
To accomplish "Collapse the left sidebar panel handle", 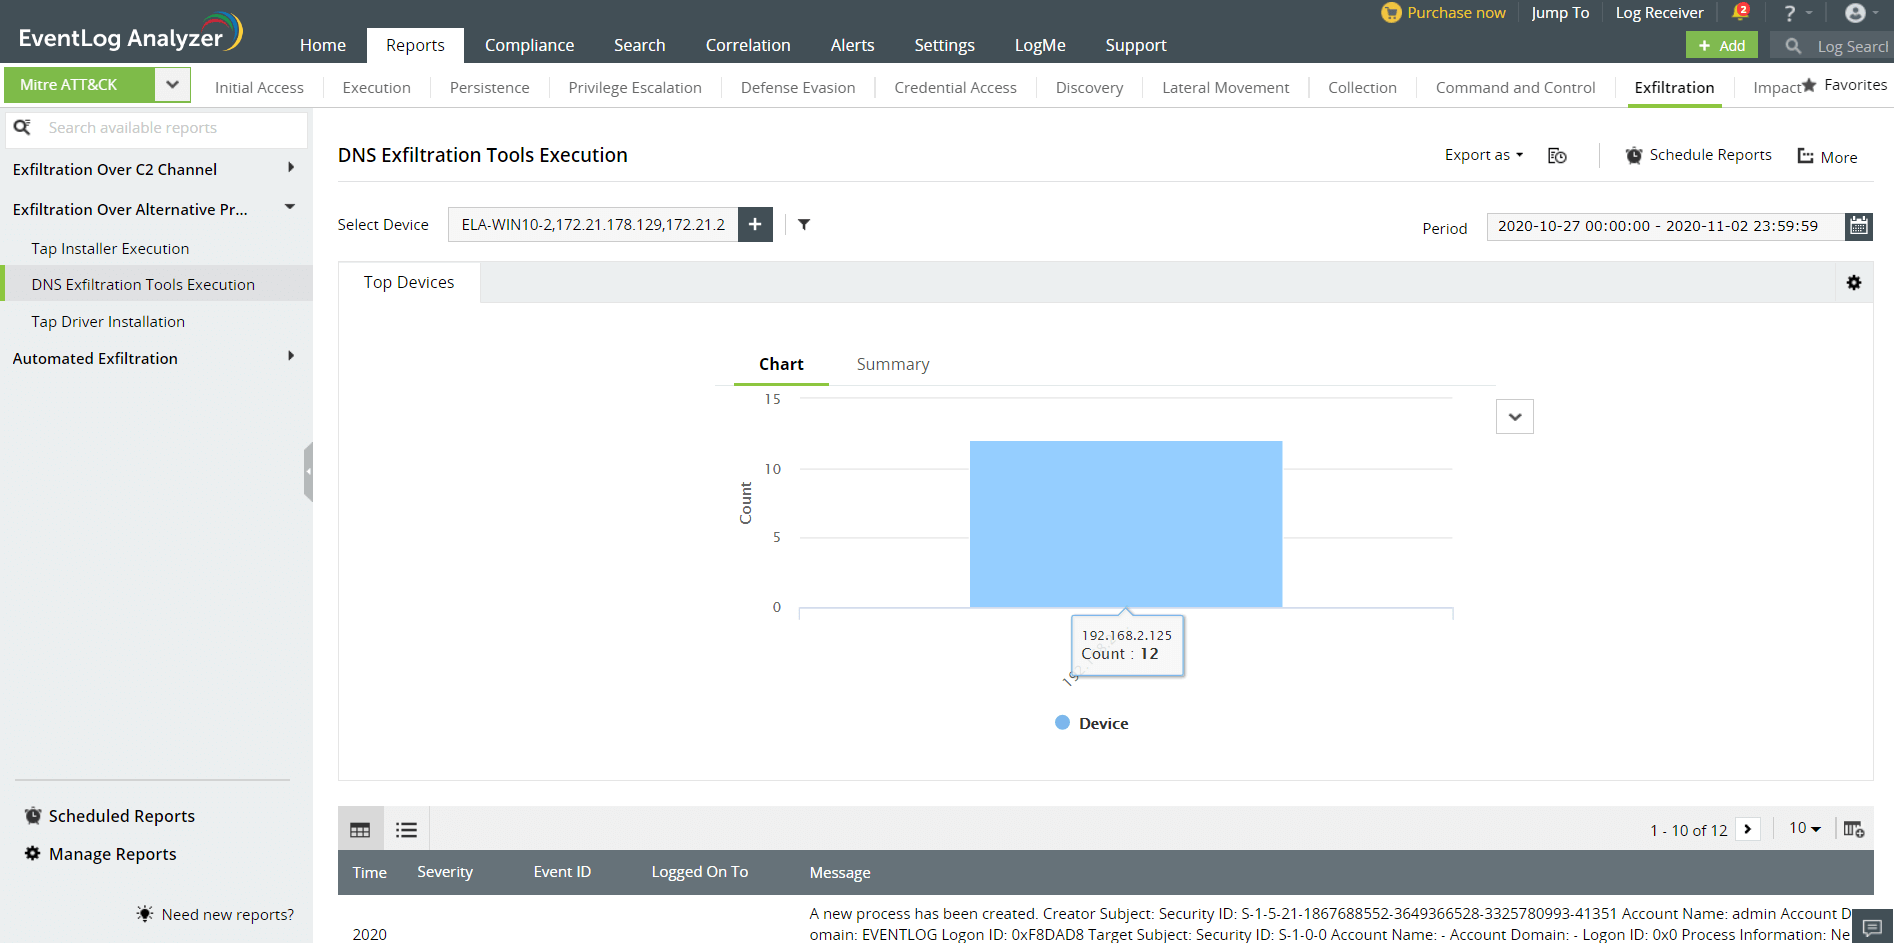I will [308, 471].
